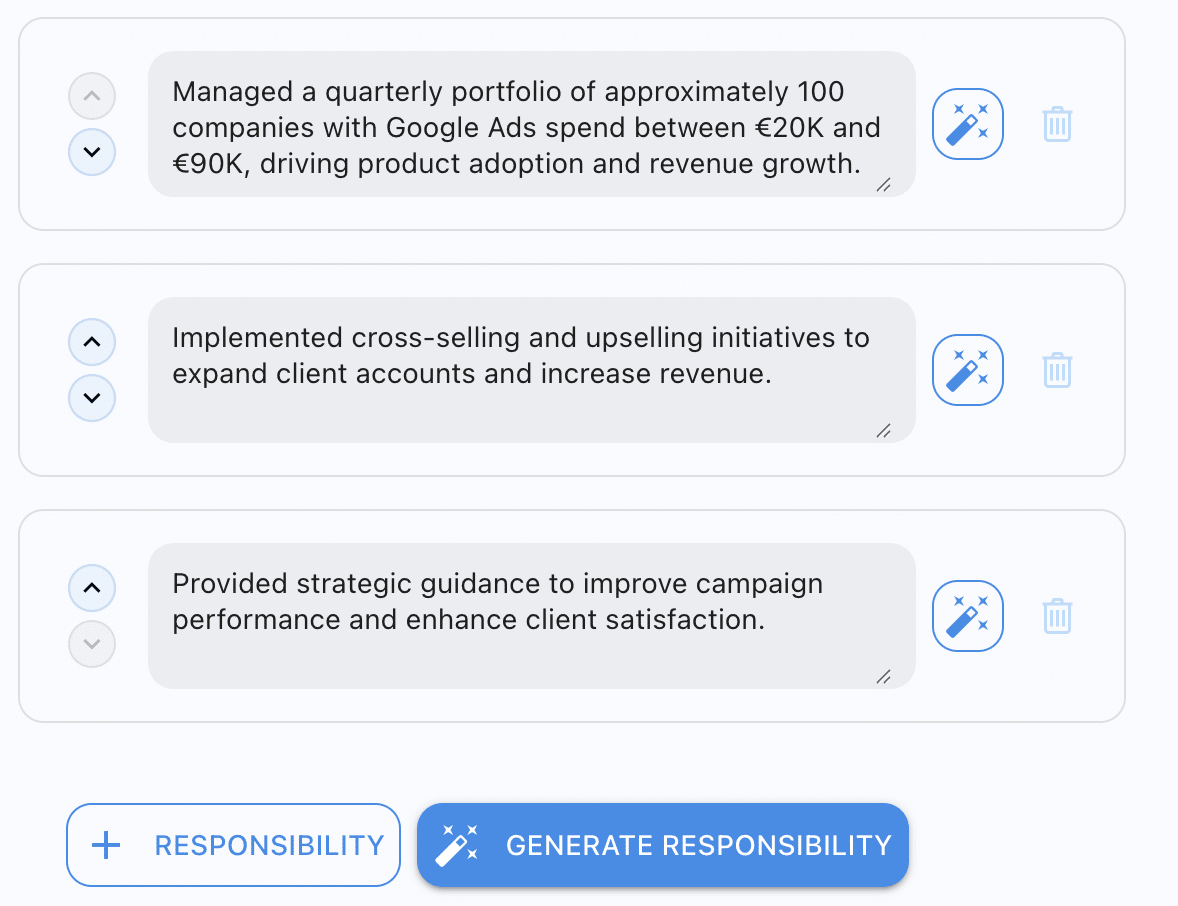Click inside the portfolio management text field

[530, 124]
